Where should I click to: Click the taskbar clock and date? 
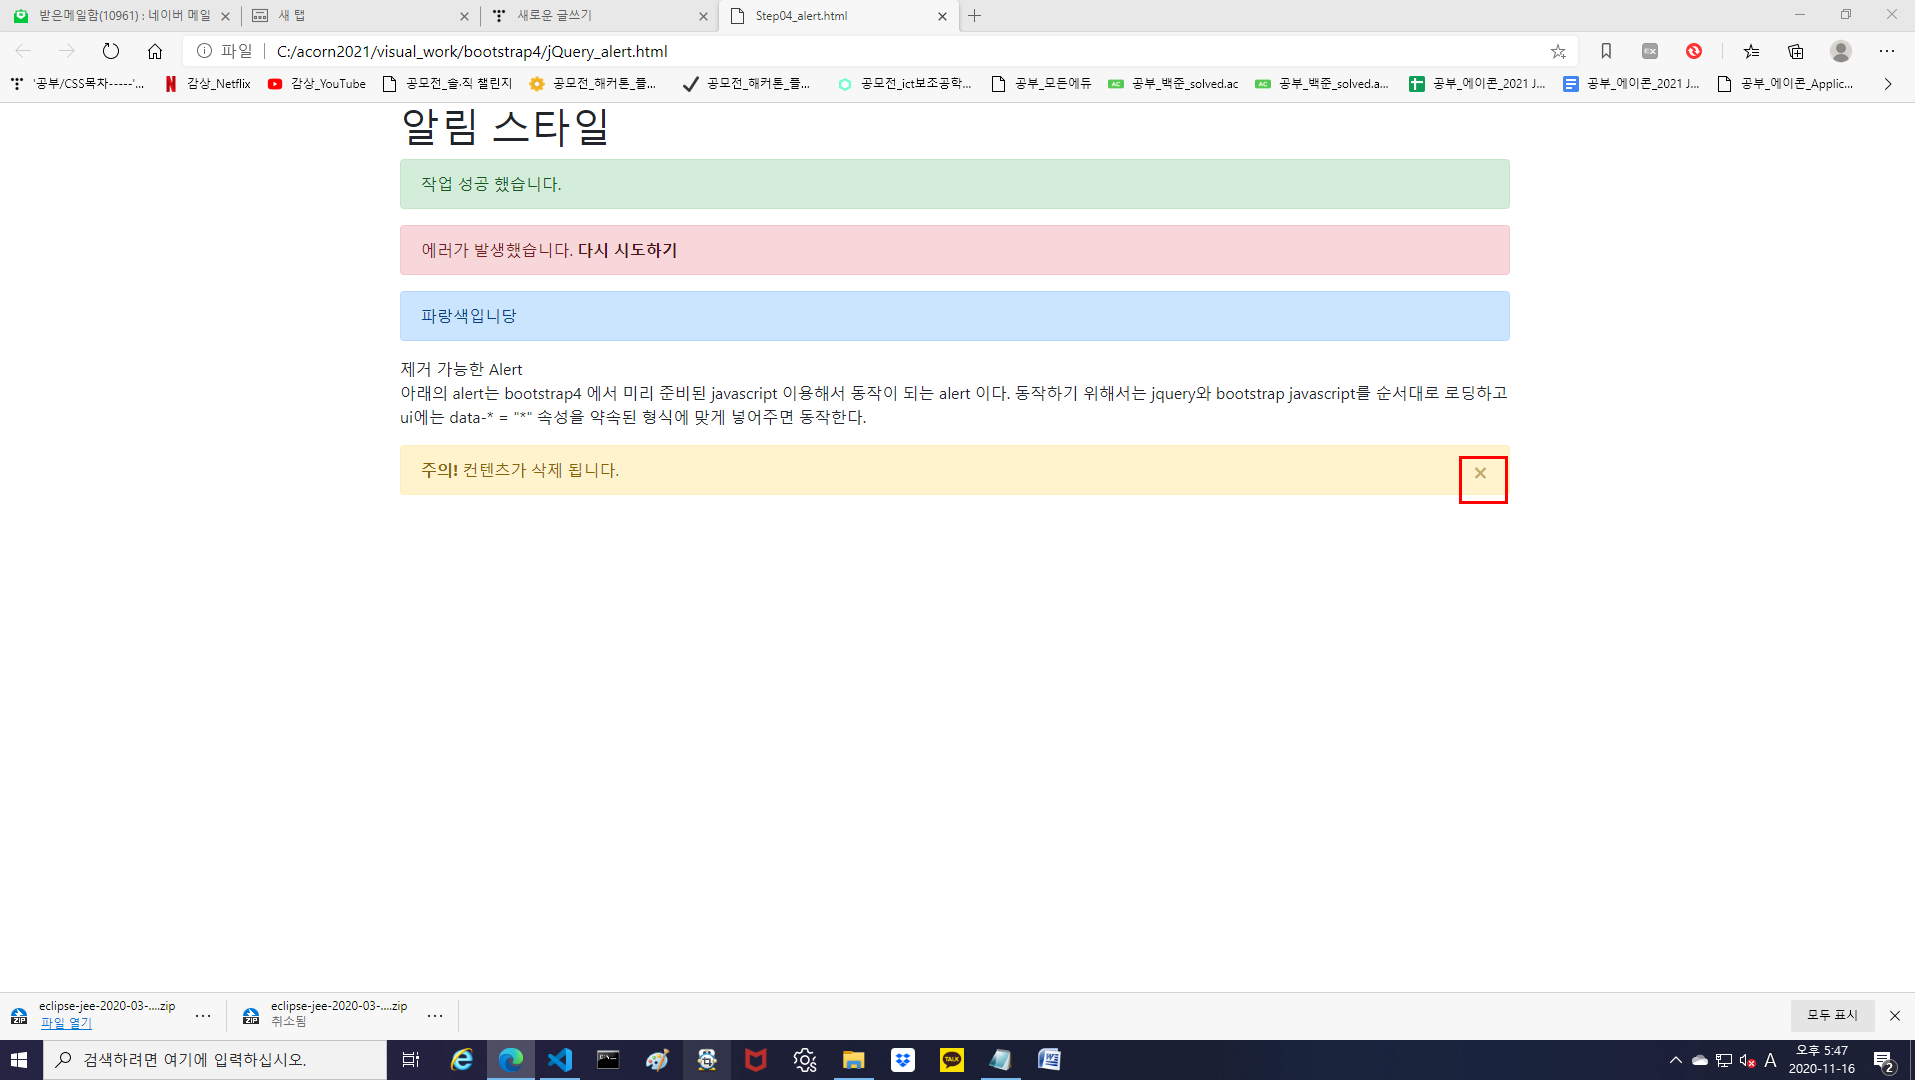pos(1822,1060)
